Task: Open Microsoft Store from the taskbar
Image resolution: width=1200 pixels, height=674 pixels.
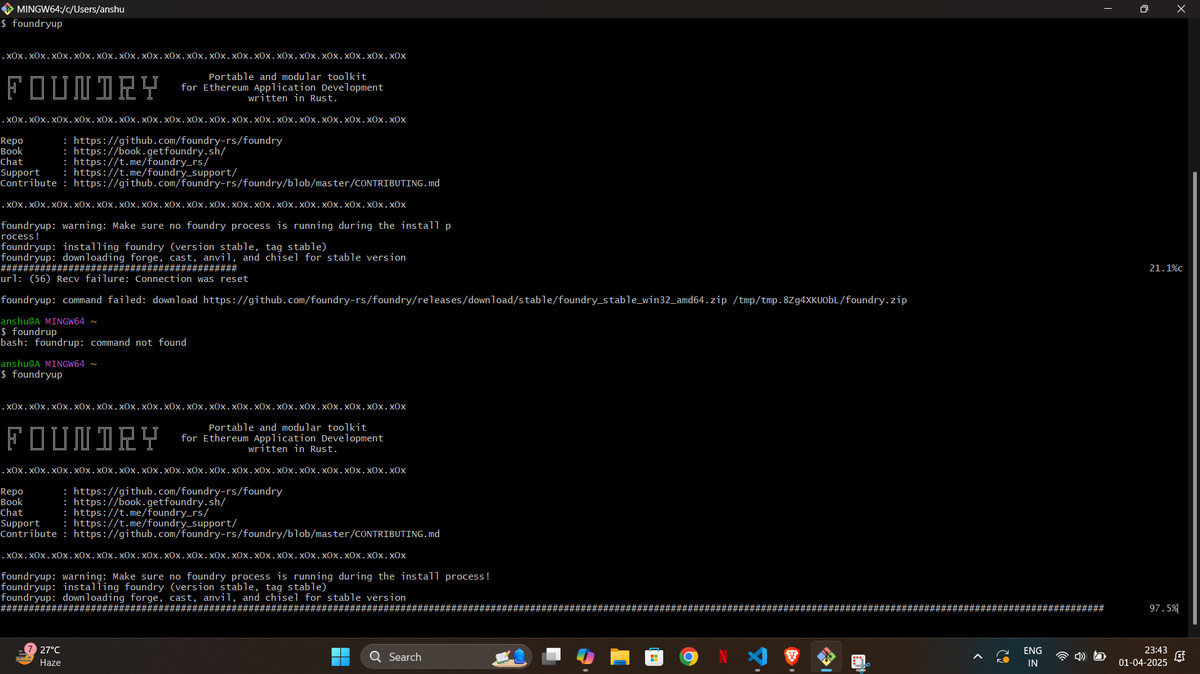Action: [x=653, y=657]
